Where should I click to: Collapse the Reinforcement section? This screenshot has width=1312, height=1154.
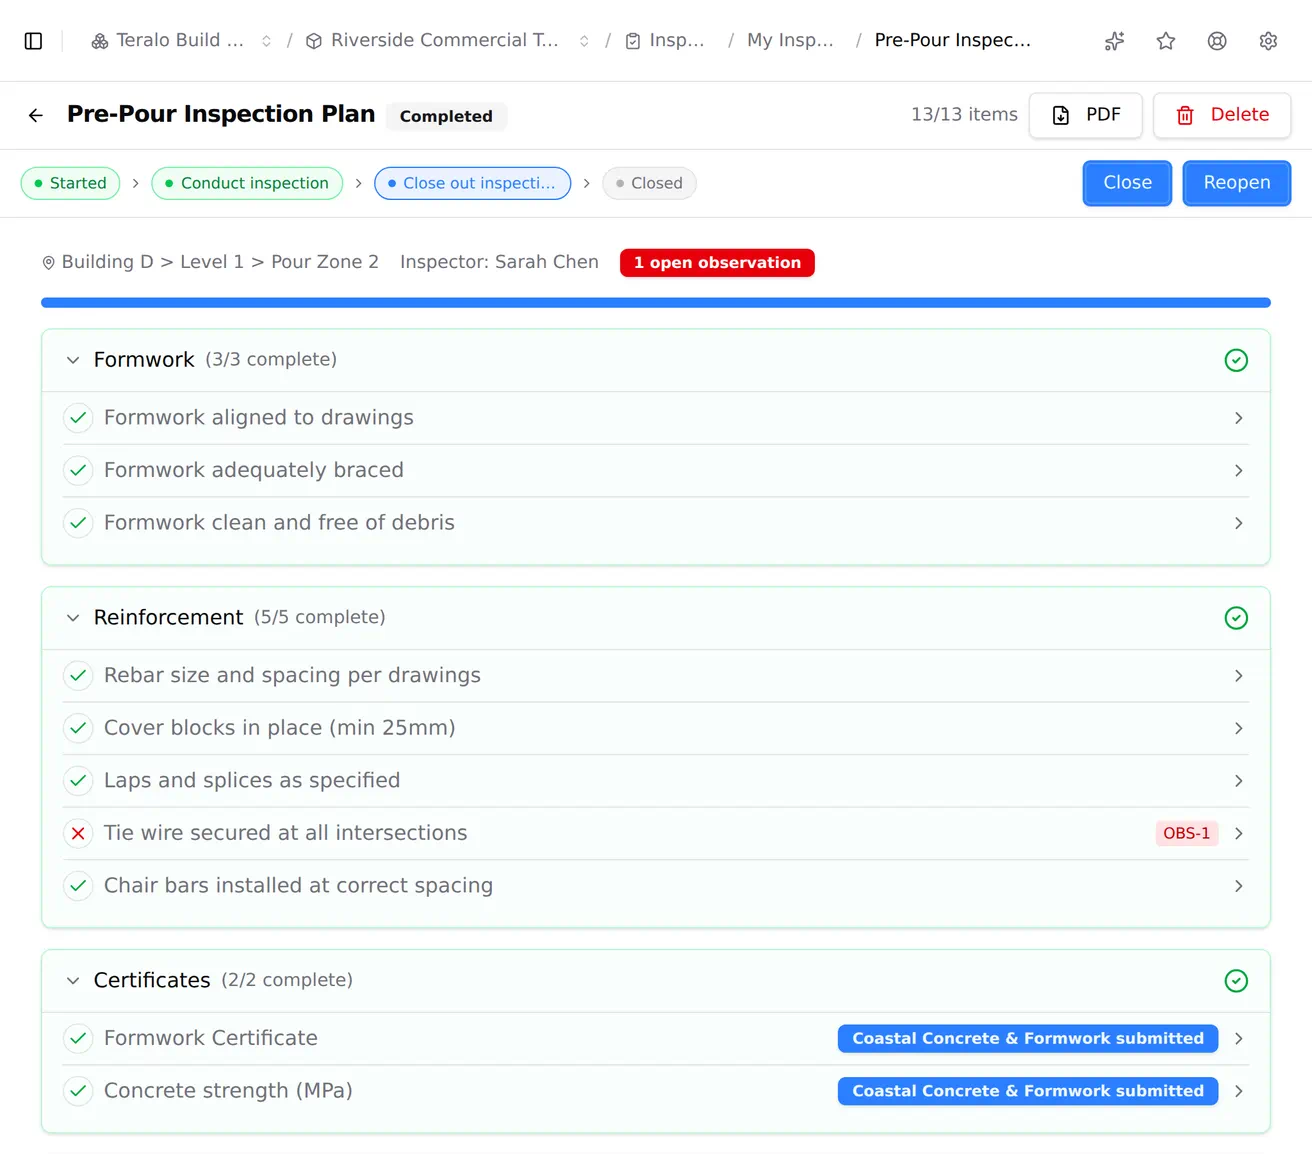[x=73, y=618]
